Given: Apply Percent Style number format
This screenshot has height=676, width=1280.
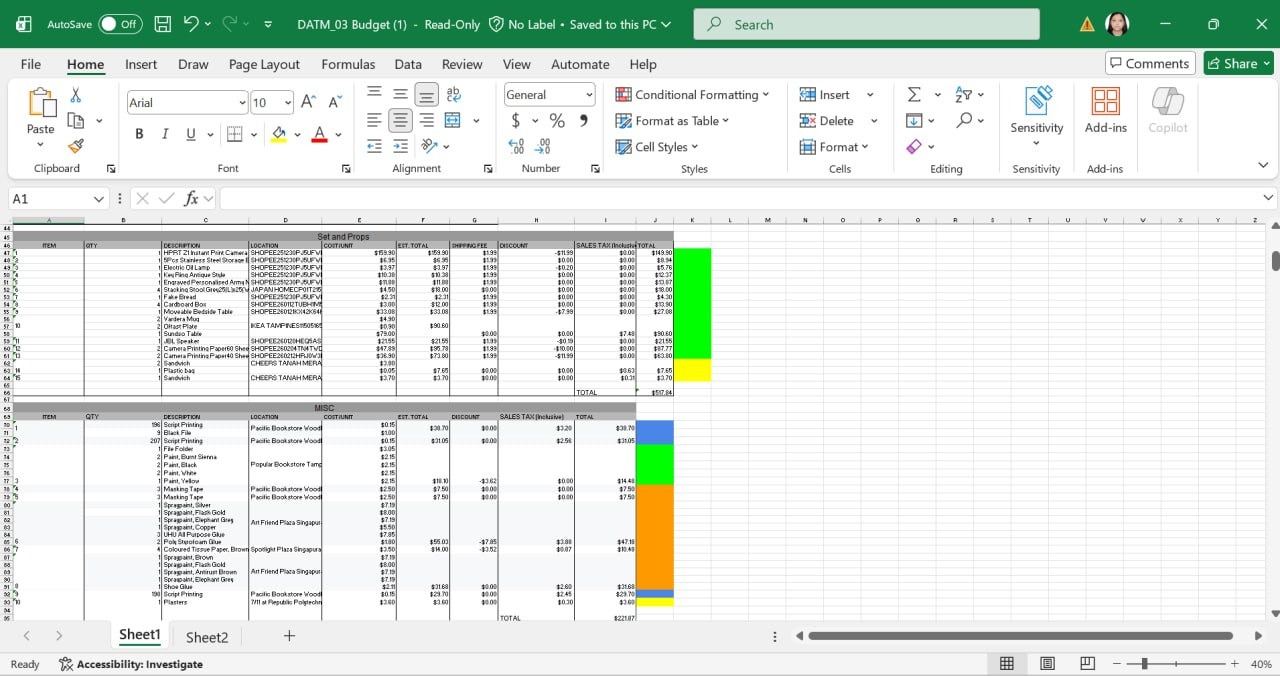Looking at the screenshot, I should point(557,121).
